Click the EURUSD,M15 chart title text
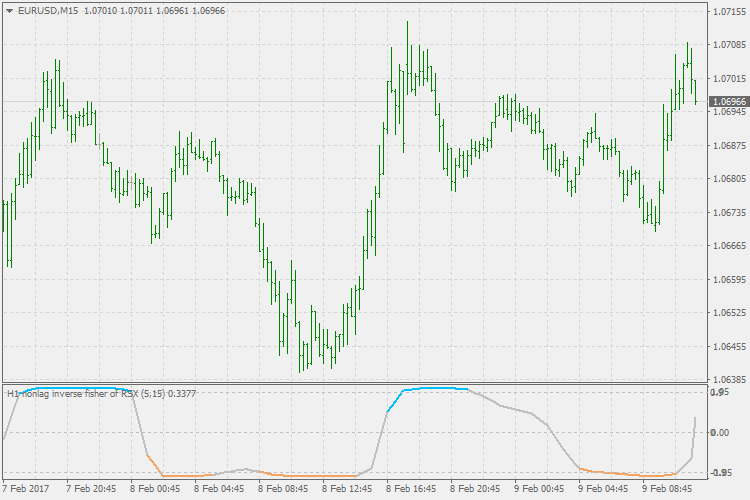Viewport: 750px width, 500px height. 50,10
